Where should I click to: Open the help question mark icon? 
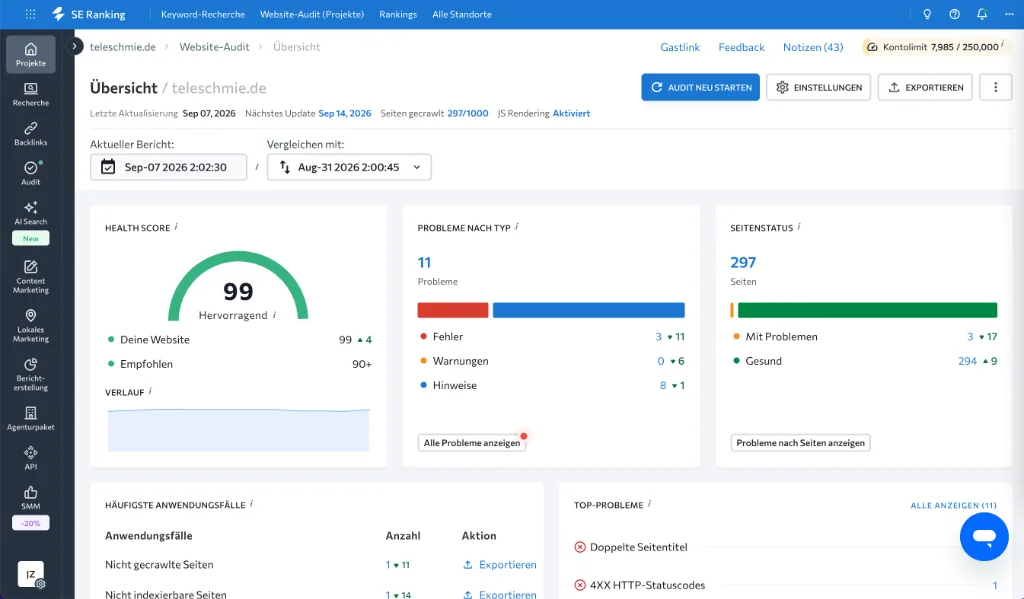coord(954,14)
